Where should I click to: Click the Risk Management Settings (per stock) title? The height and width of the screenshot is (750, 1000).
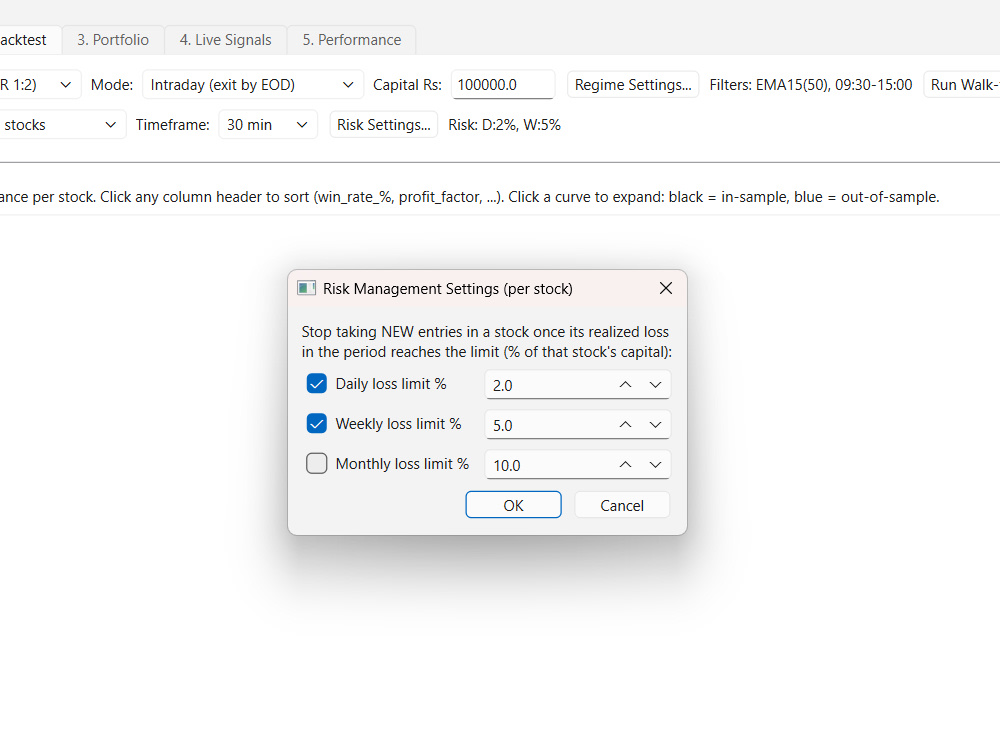click(x=447, y=289)
